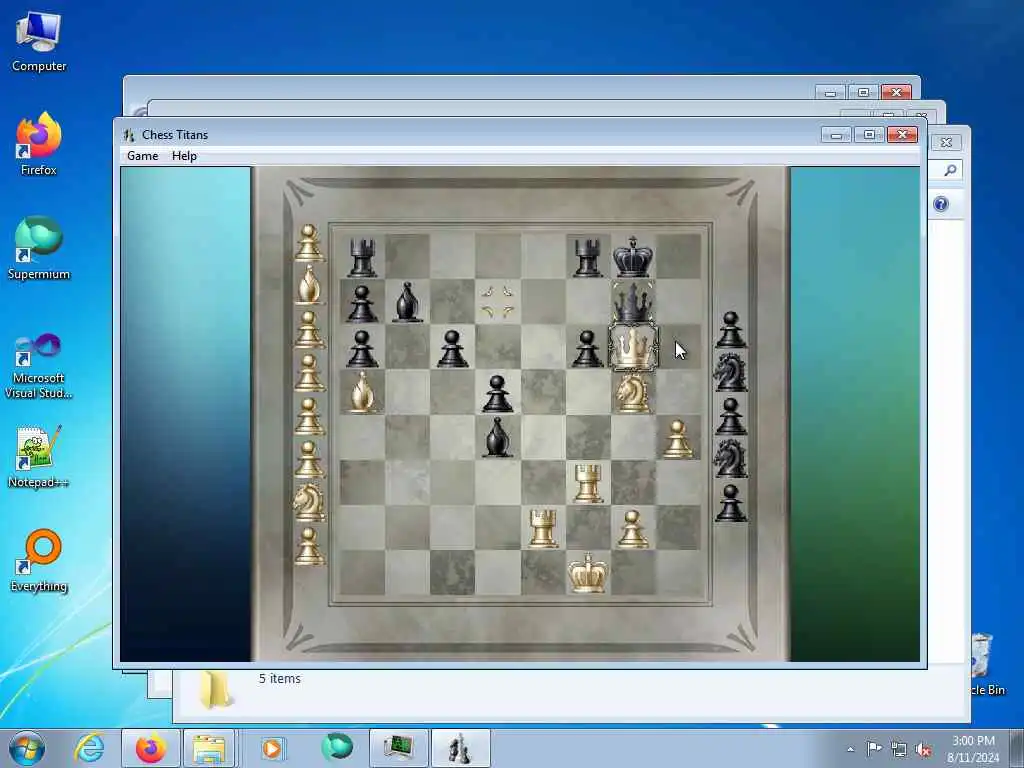Open the Supermium desktop shortcut
1024x768 pixels.
tap(39, 248)
